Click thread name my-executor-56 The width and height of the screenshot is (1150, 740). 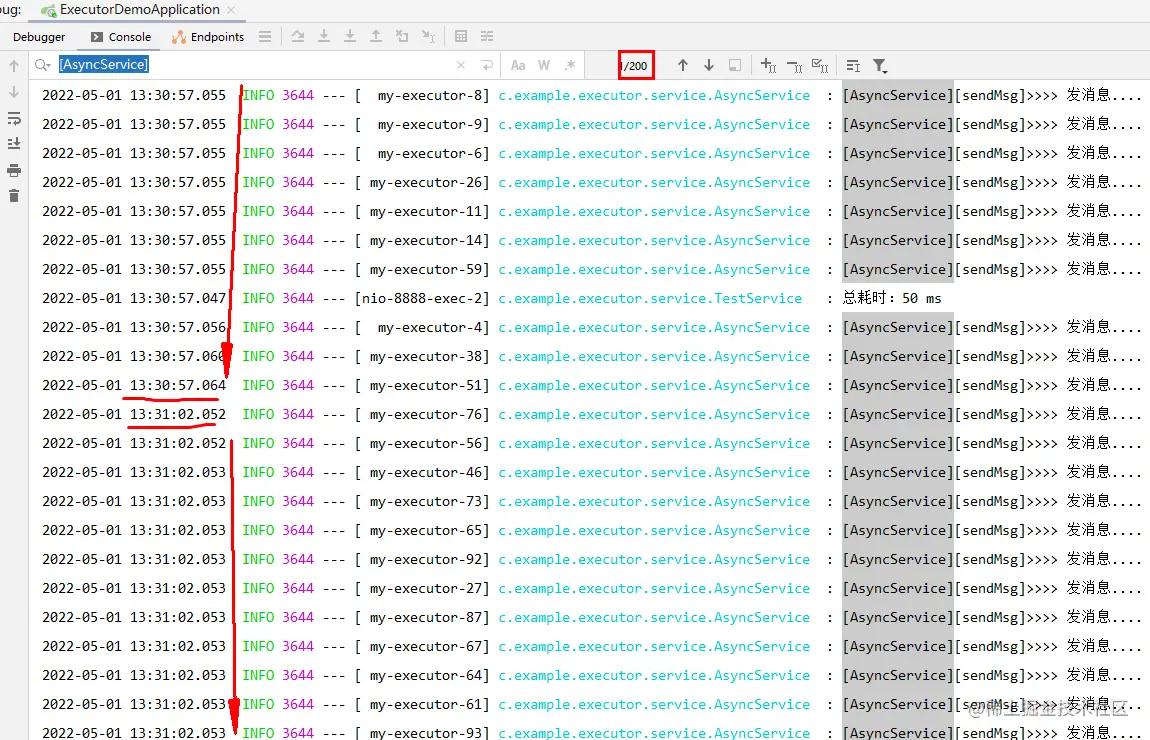pyautogui.click(x=425, y=443)
